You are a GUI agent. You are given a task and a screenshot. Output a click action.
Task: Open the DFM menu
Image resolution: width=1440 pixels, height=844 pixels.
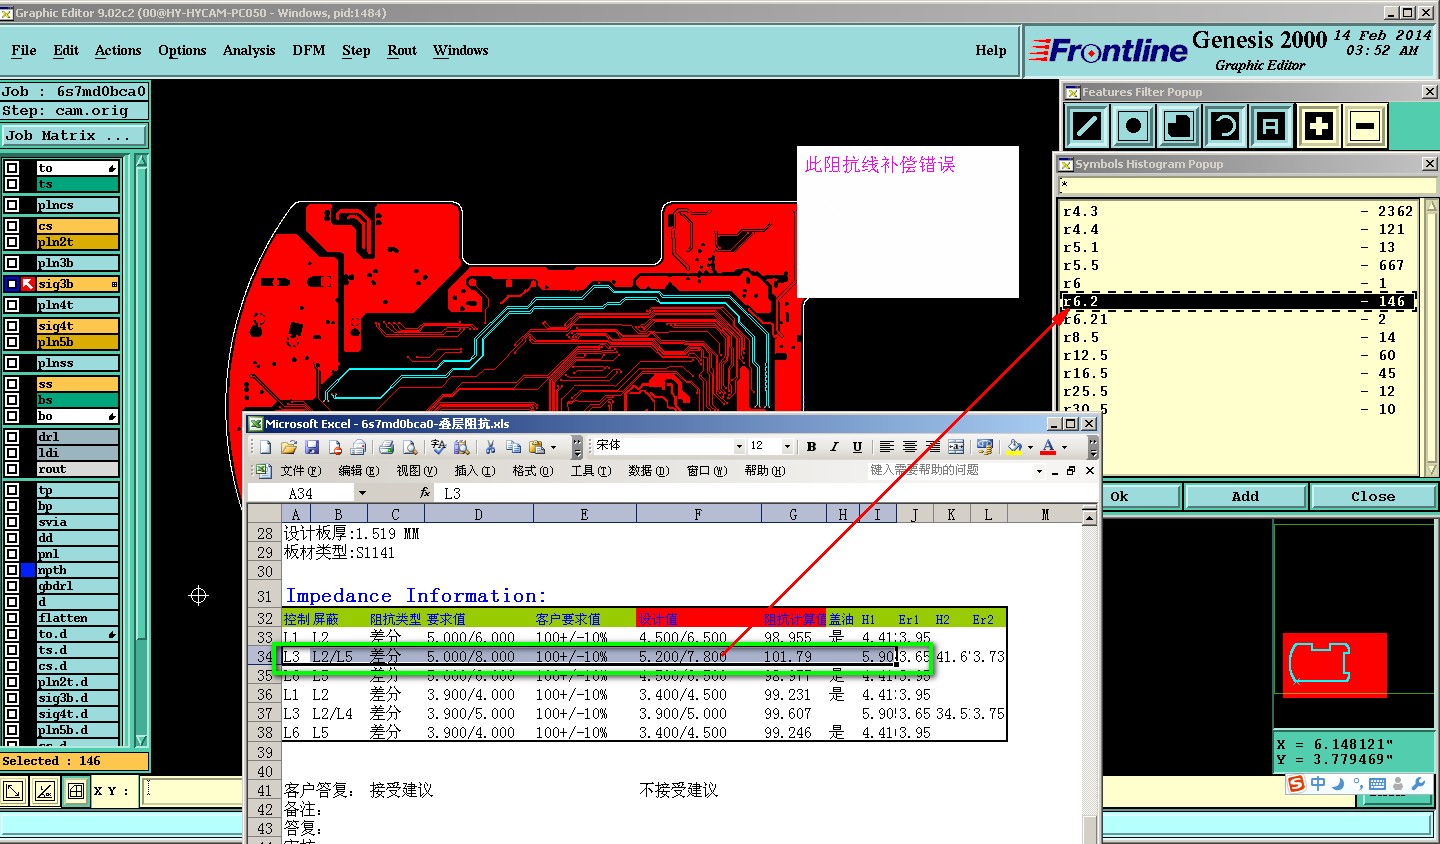tap(309, 50)
